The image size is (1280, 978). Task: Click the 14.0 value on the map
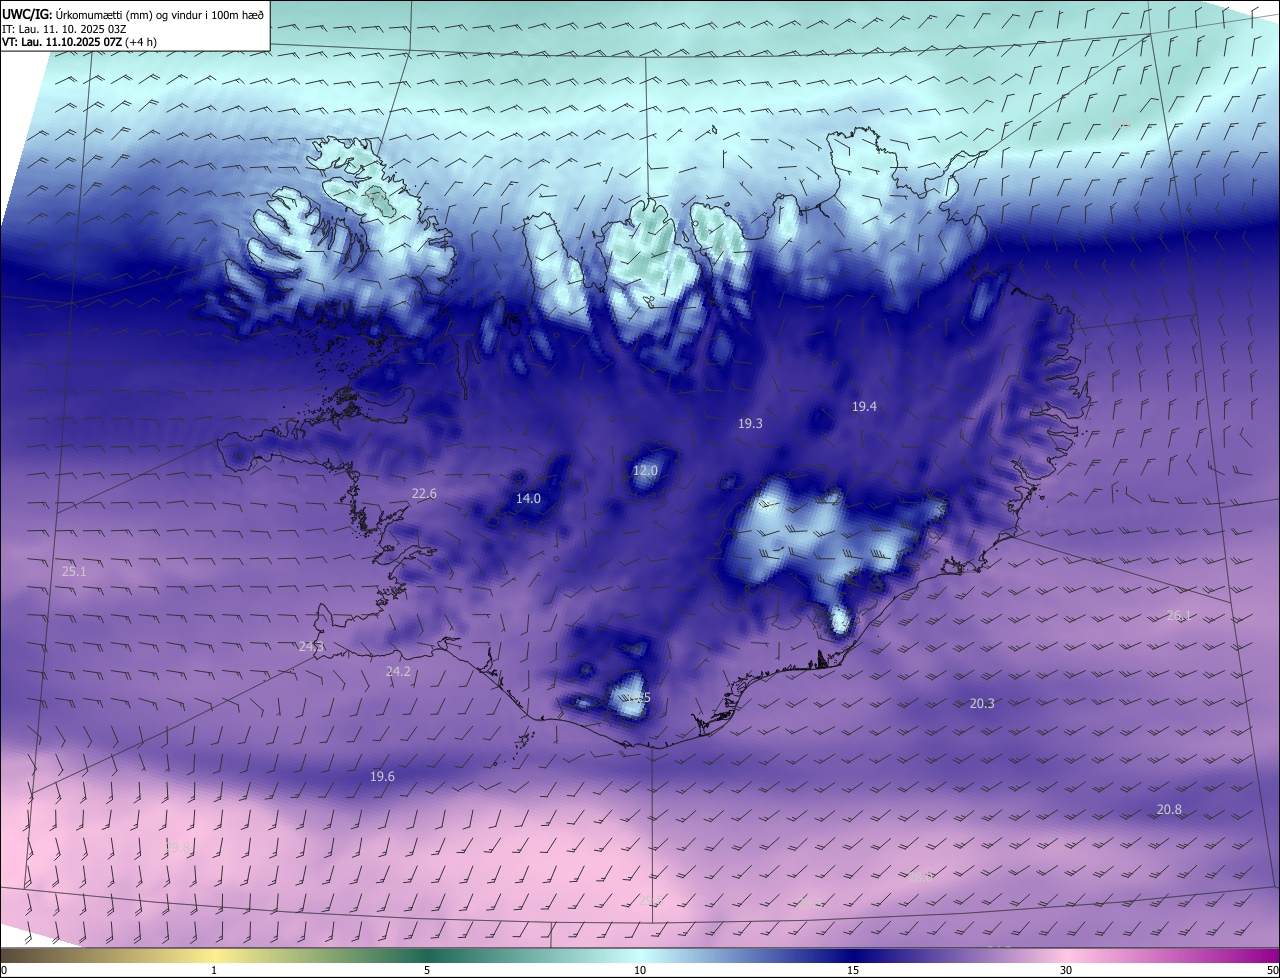click(x=528, y=498)
